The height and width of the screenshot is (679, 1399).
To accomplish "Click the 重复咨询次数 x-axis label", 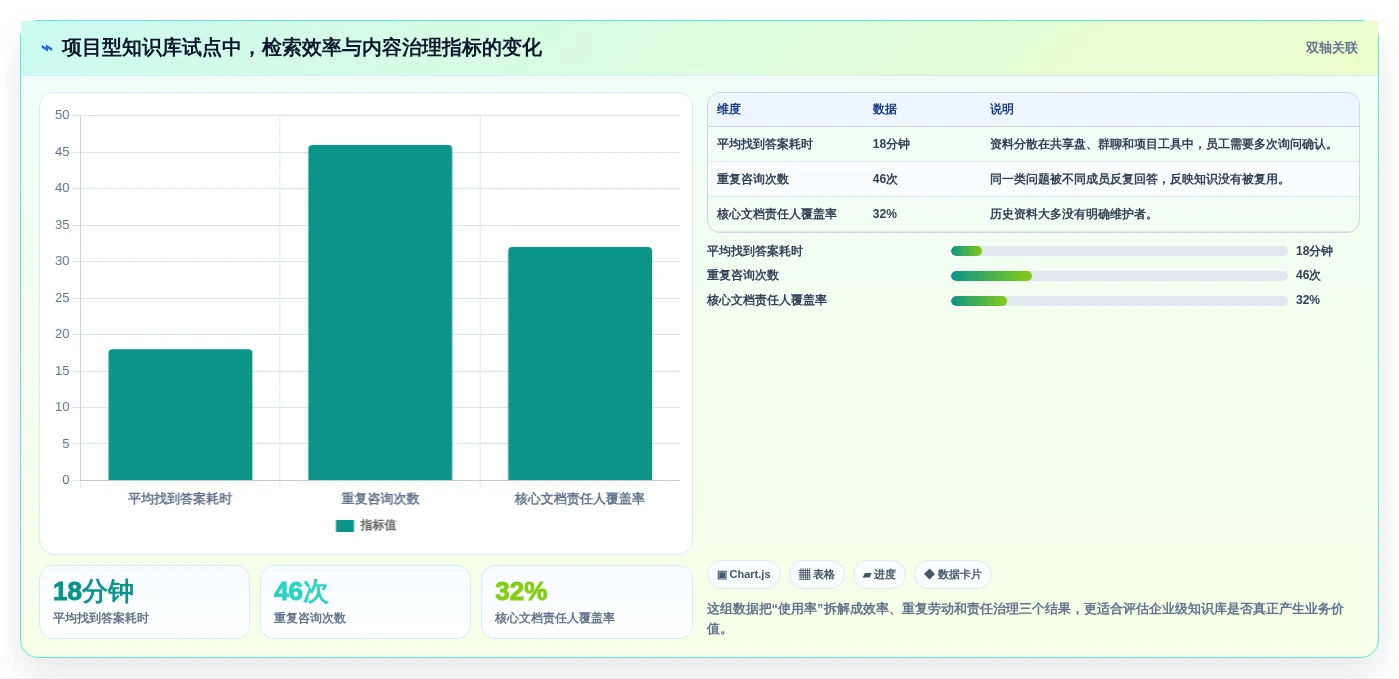I will pos(380,499).
